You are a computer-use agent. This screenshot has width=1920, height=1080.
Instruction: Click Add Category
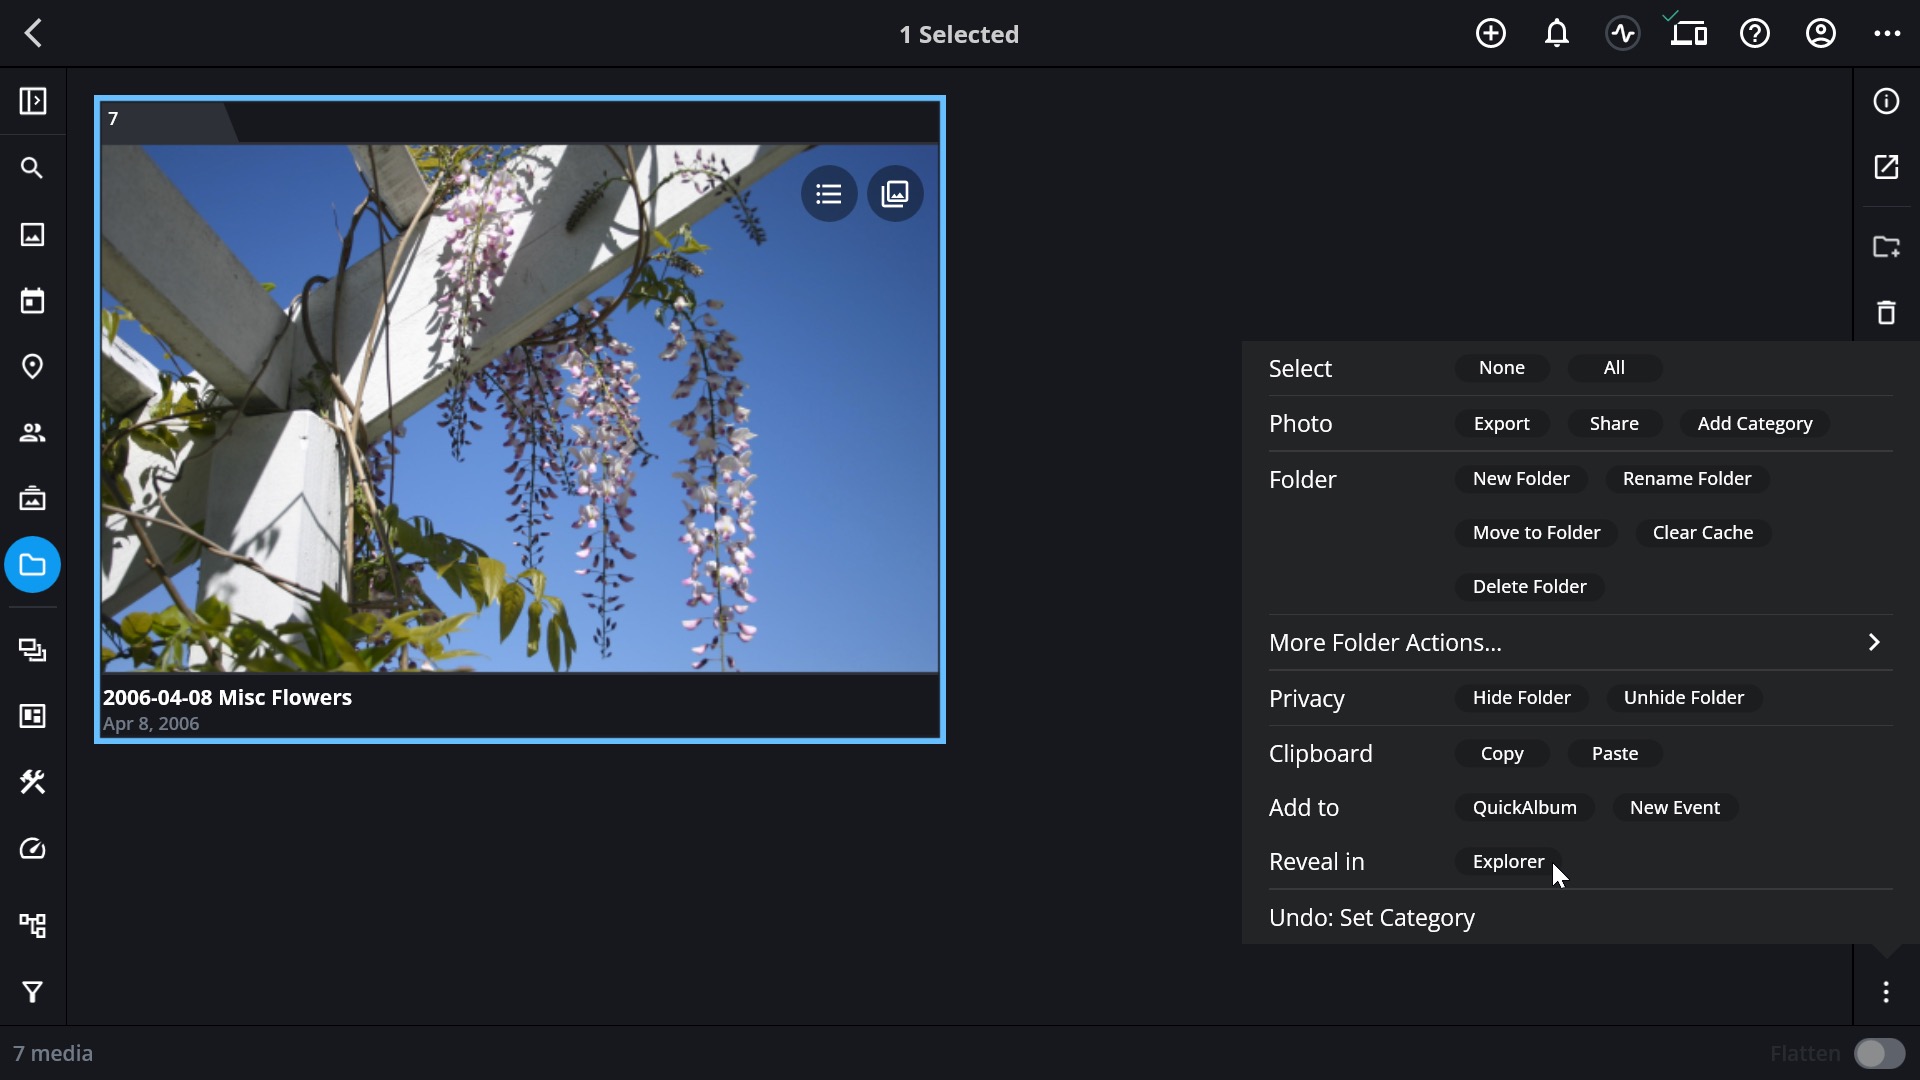point(1754,423)
